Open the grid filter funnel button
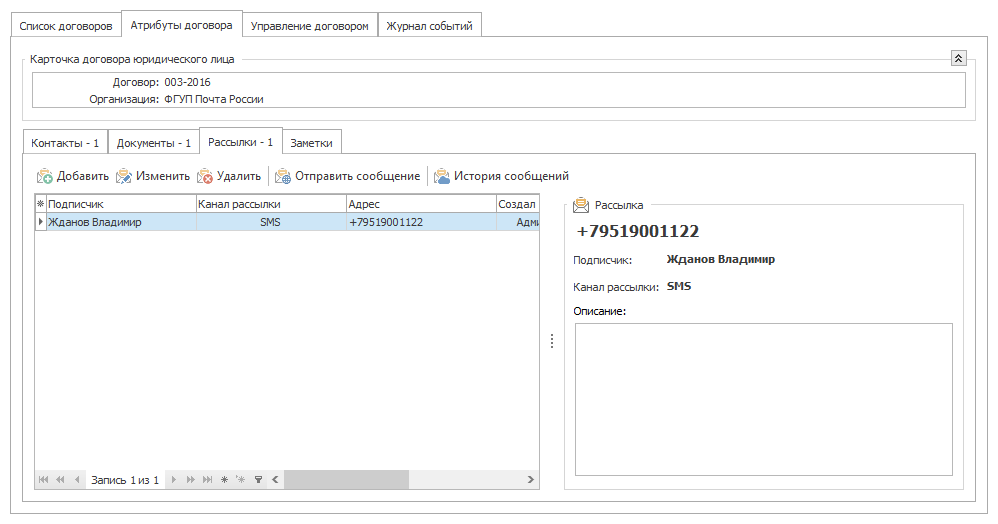Viewport: 998px width, 524px height. 258,479
